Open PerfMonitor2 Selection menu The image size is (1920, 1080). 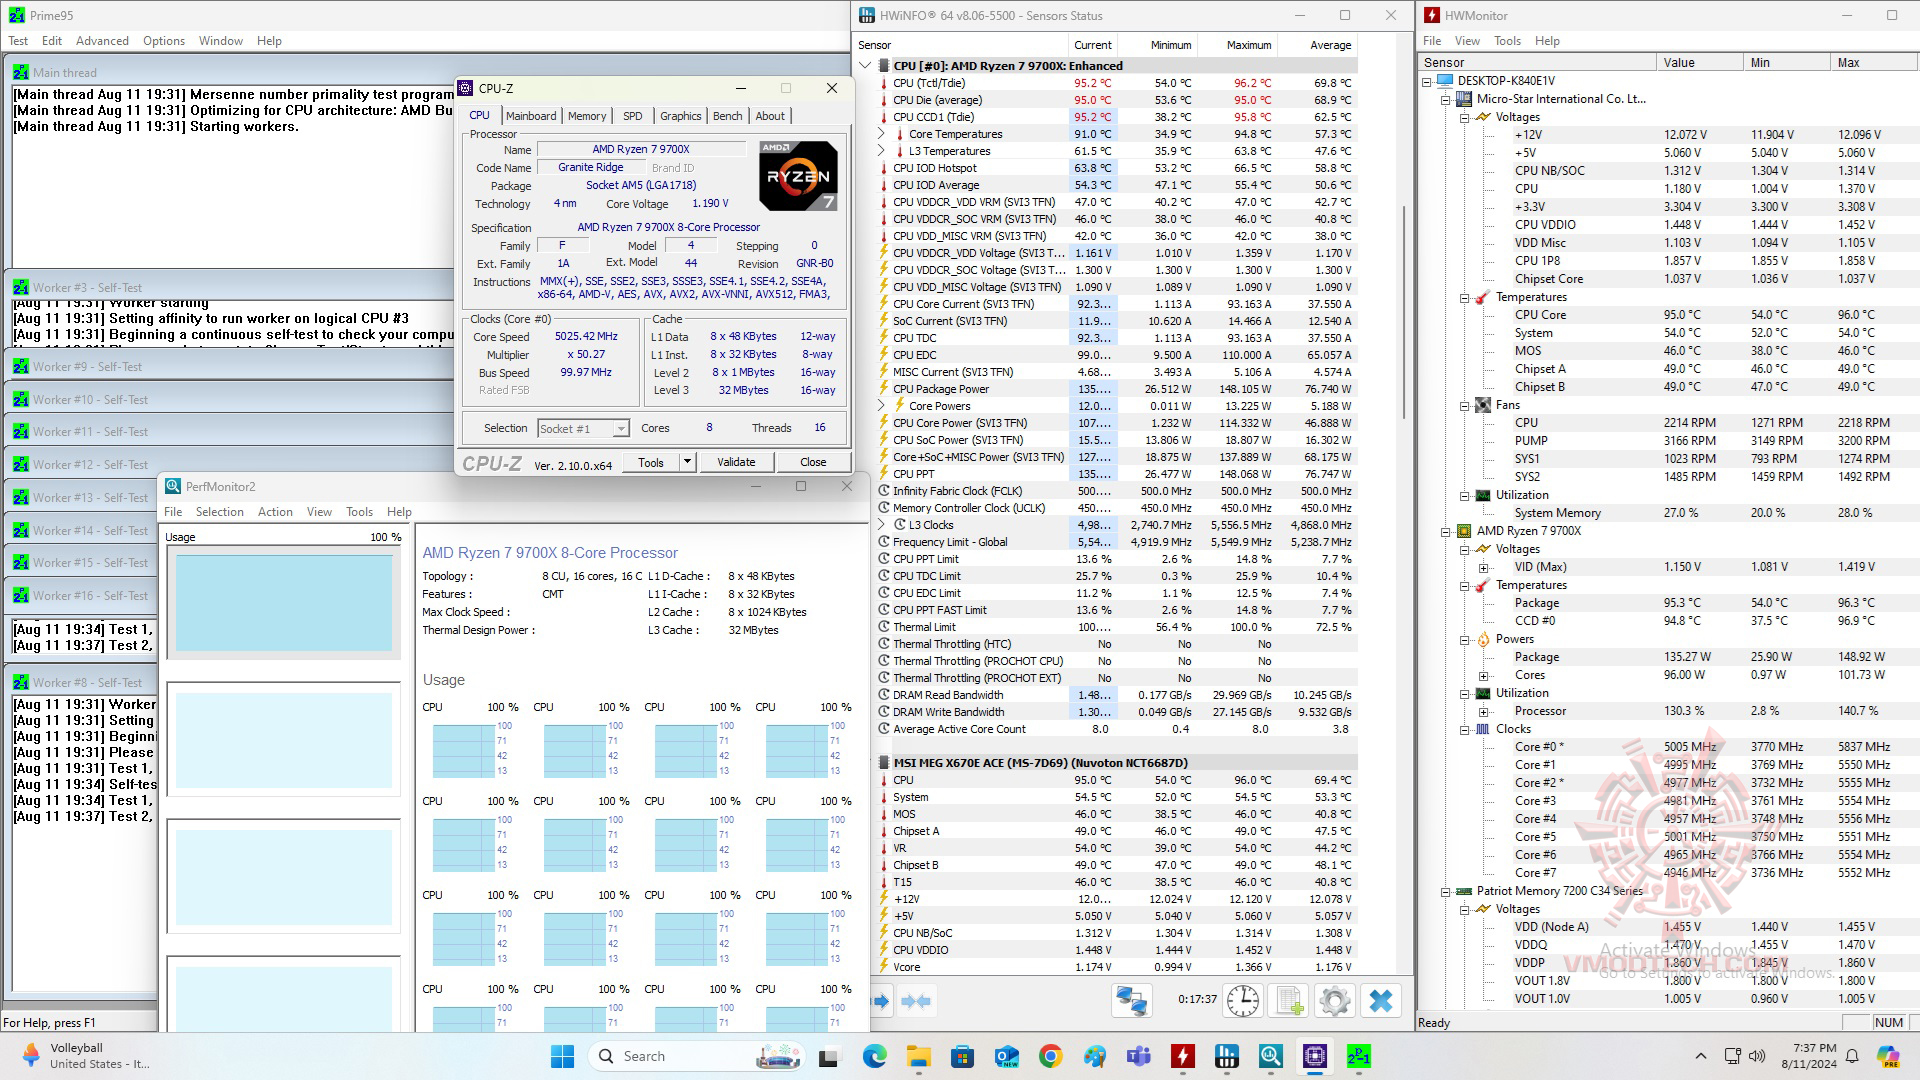(219, 511)
